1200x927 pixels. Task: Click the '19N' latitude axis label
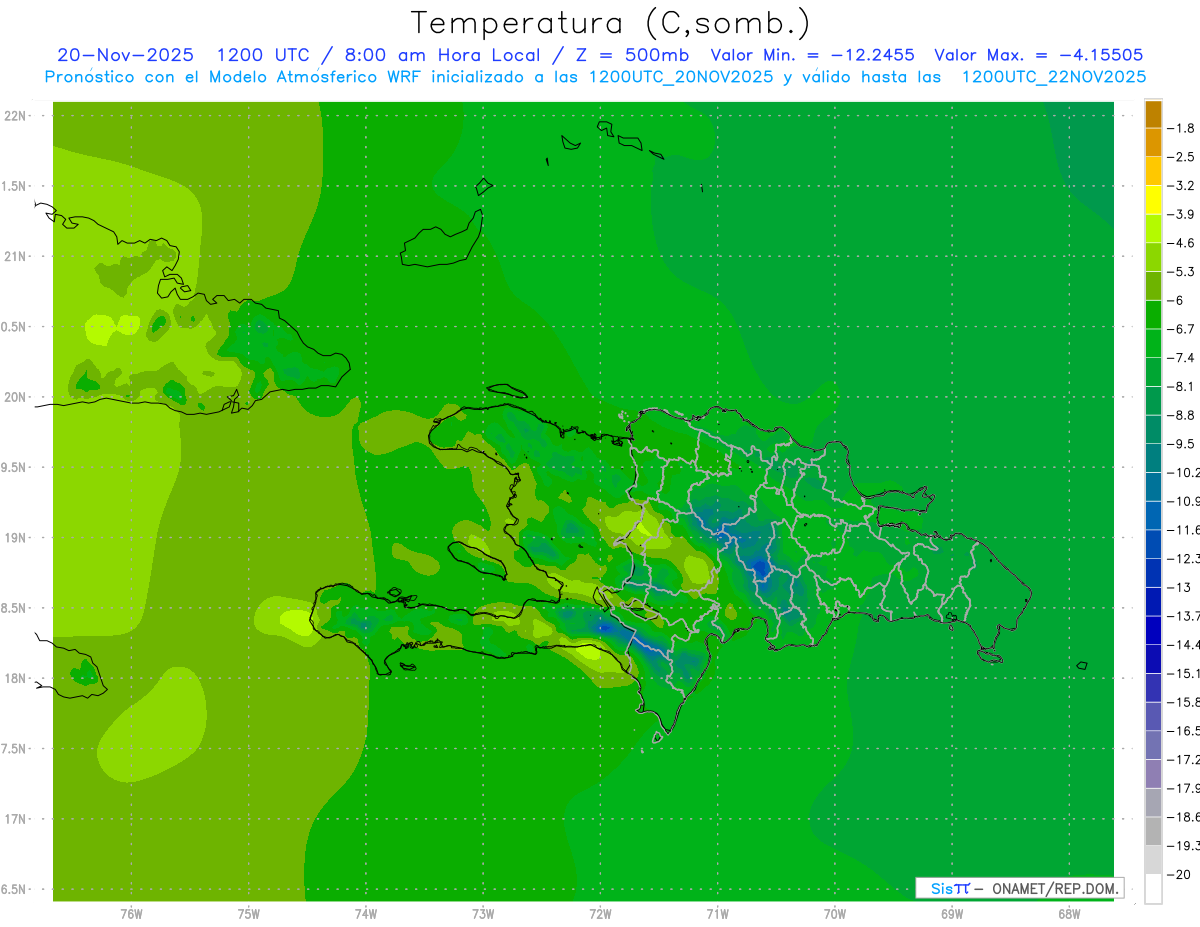tap(16, 537)
